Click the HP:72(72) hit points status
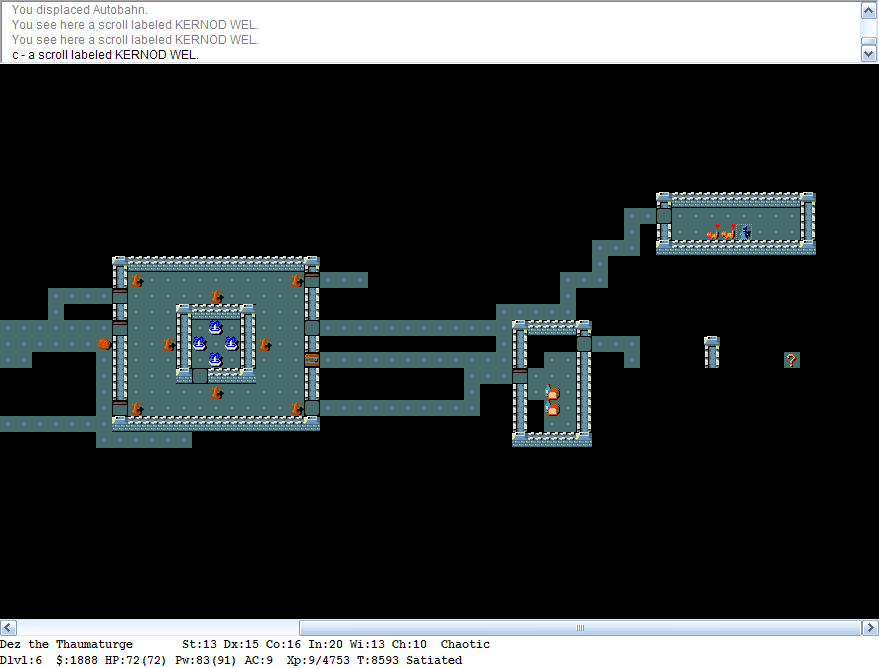The width and height of the screenshot is (879, 668). point(136,660)
